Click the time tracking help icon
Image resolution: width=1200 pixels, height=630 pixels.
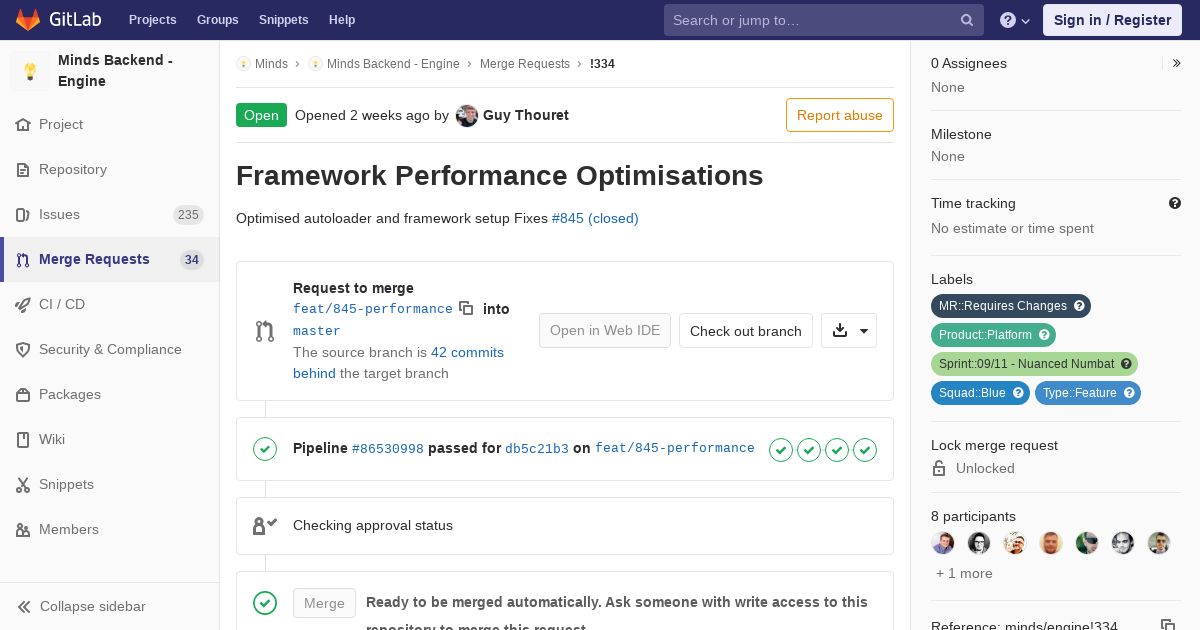[1175, 203]
